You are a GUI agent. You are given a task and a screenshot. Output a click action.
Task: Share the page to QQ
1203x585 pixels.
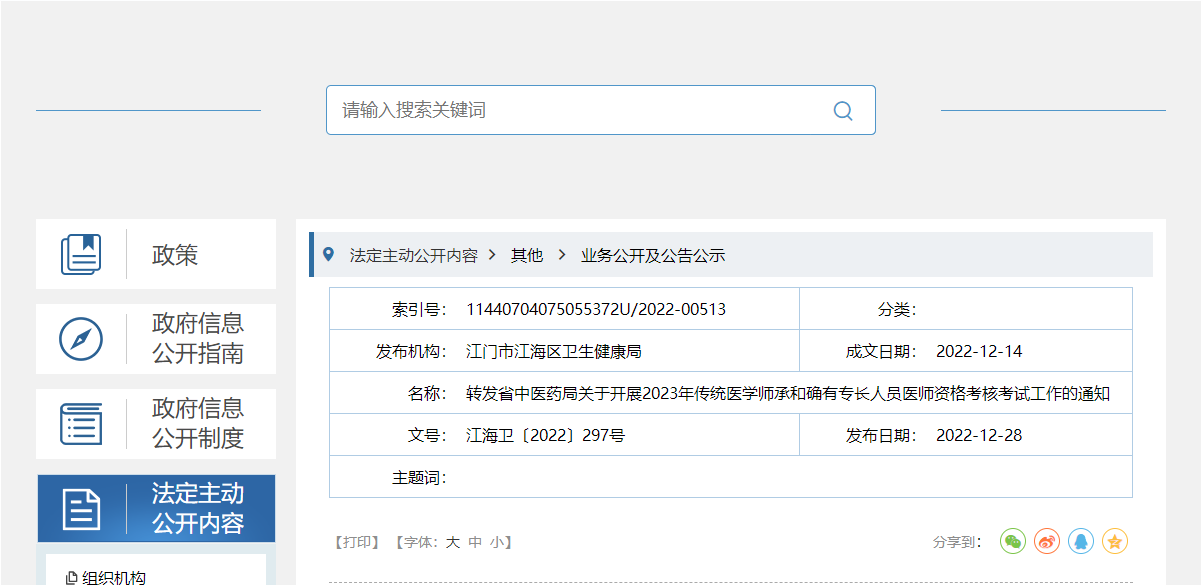tap(1081, 541)
